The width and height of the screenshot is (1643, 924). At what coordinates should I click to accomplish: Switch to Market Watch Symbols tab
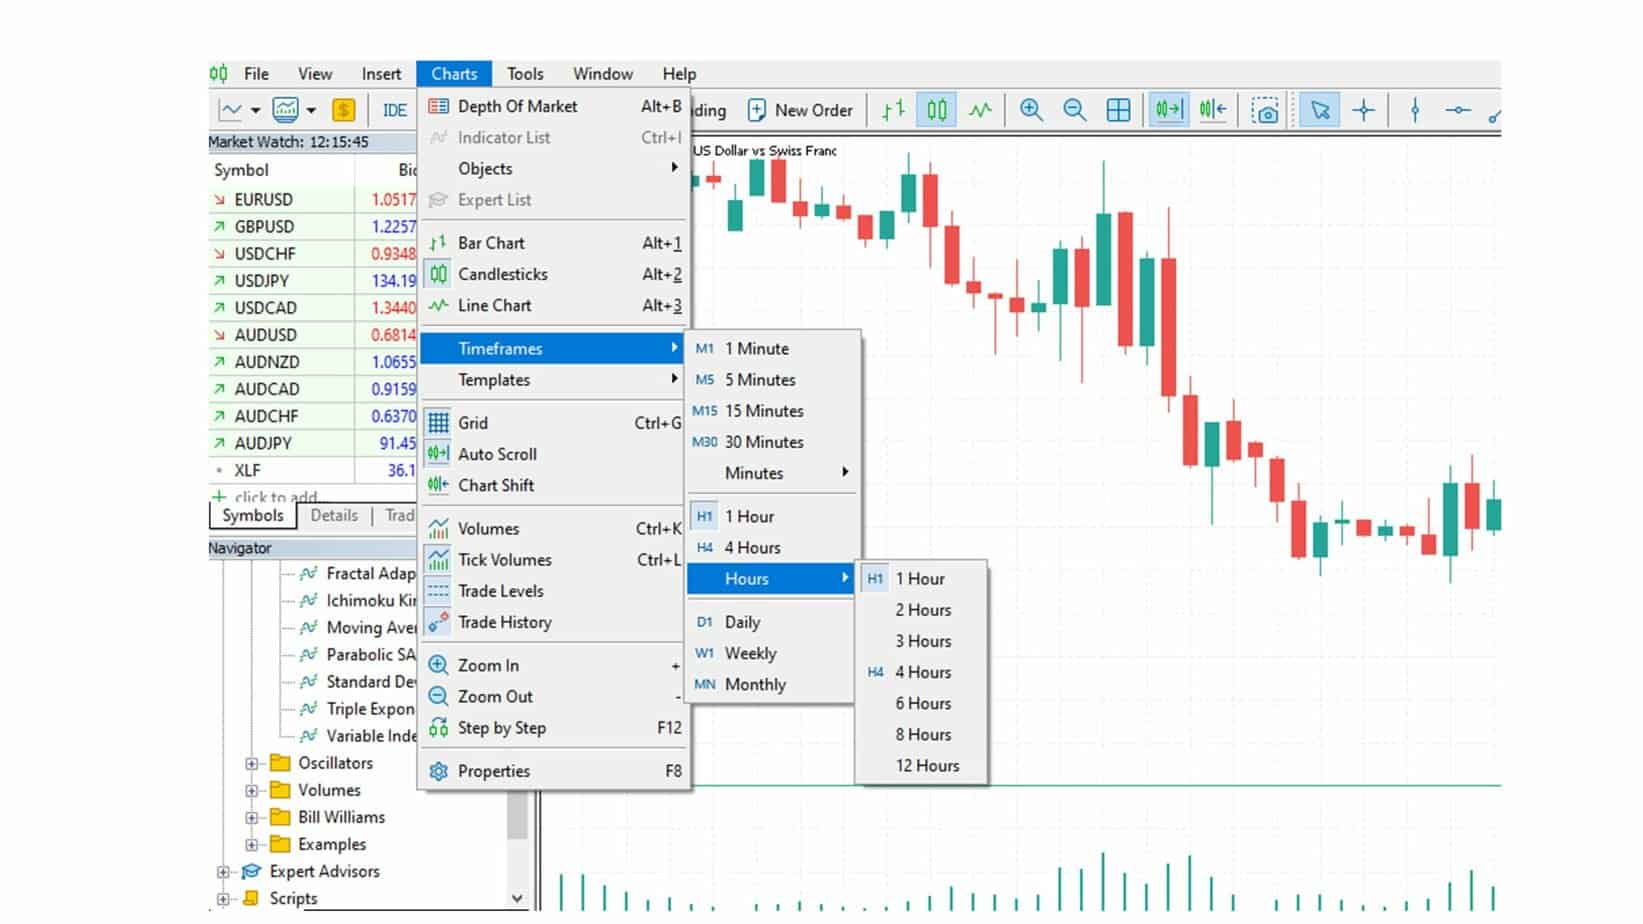click(x=253, y=515)
